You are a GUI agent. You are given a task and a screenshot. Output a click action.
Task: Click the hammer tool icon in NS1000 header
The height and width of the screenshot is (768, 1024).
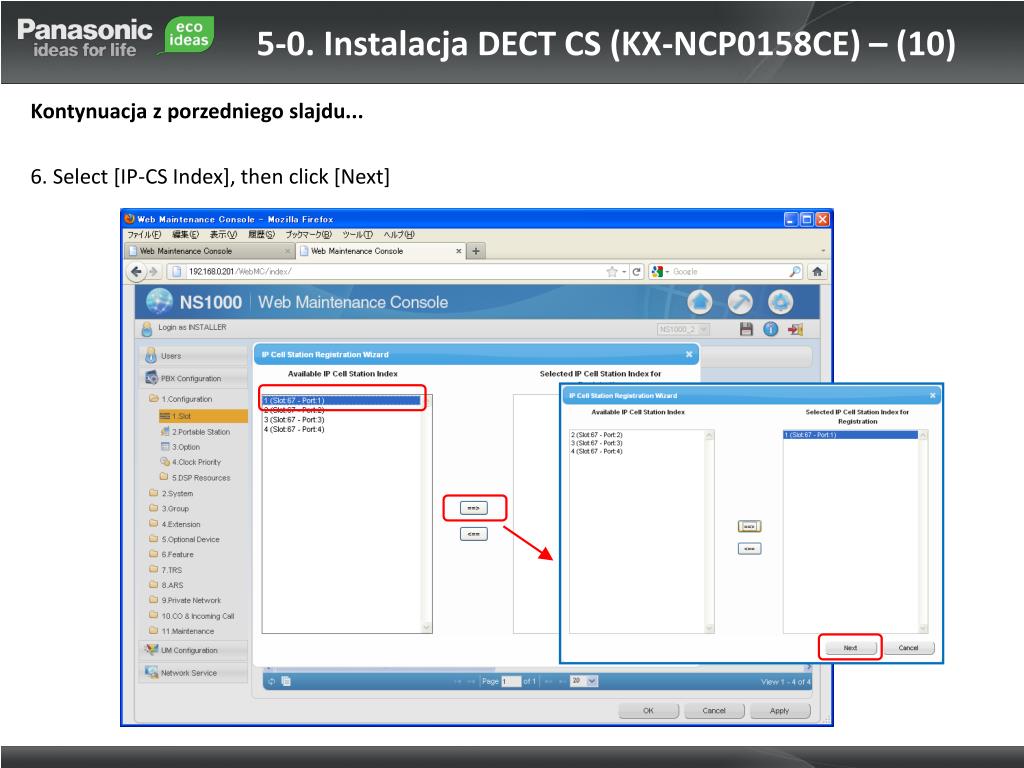pos(740,302)
